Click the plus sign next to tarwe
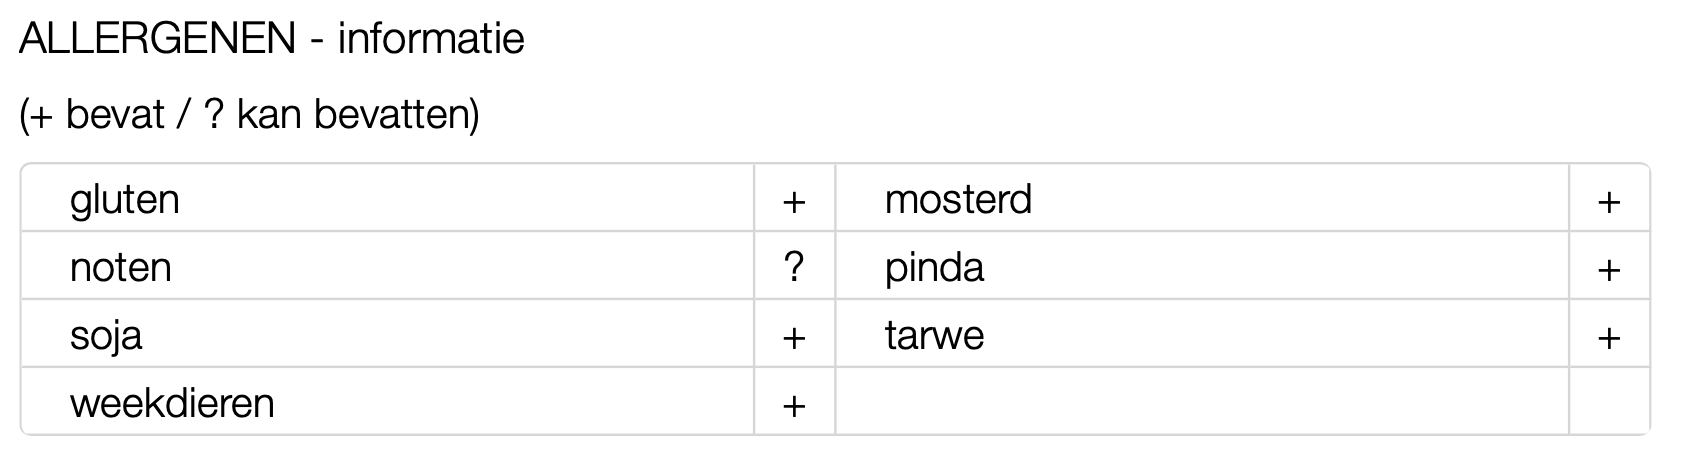 (x=1609, y=337)
